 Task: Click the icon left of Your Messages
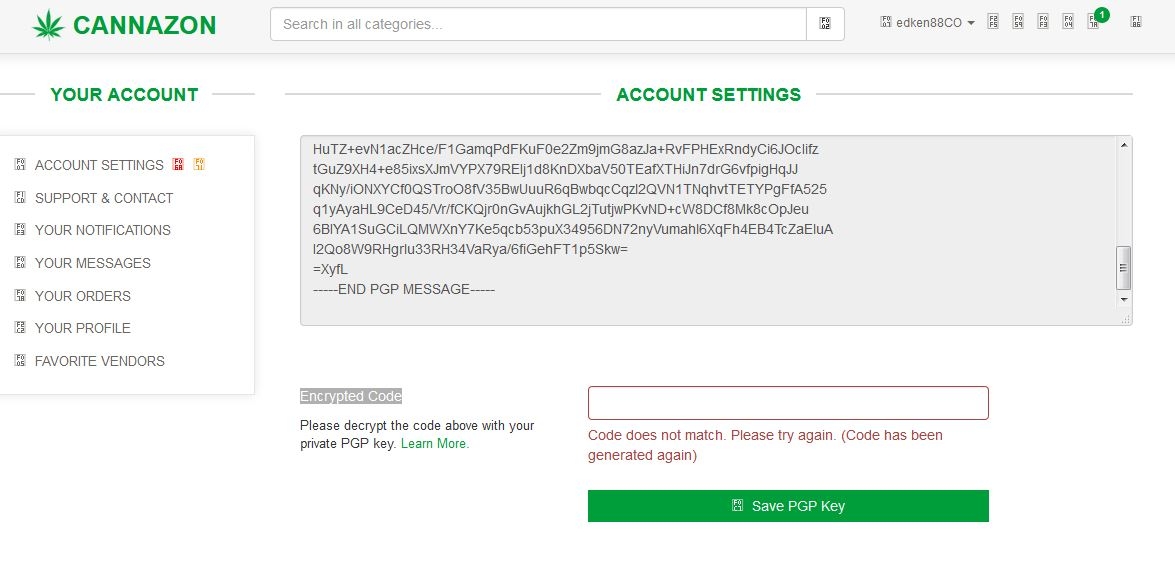[20, 262]
